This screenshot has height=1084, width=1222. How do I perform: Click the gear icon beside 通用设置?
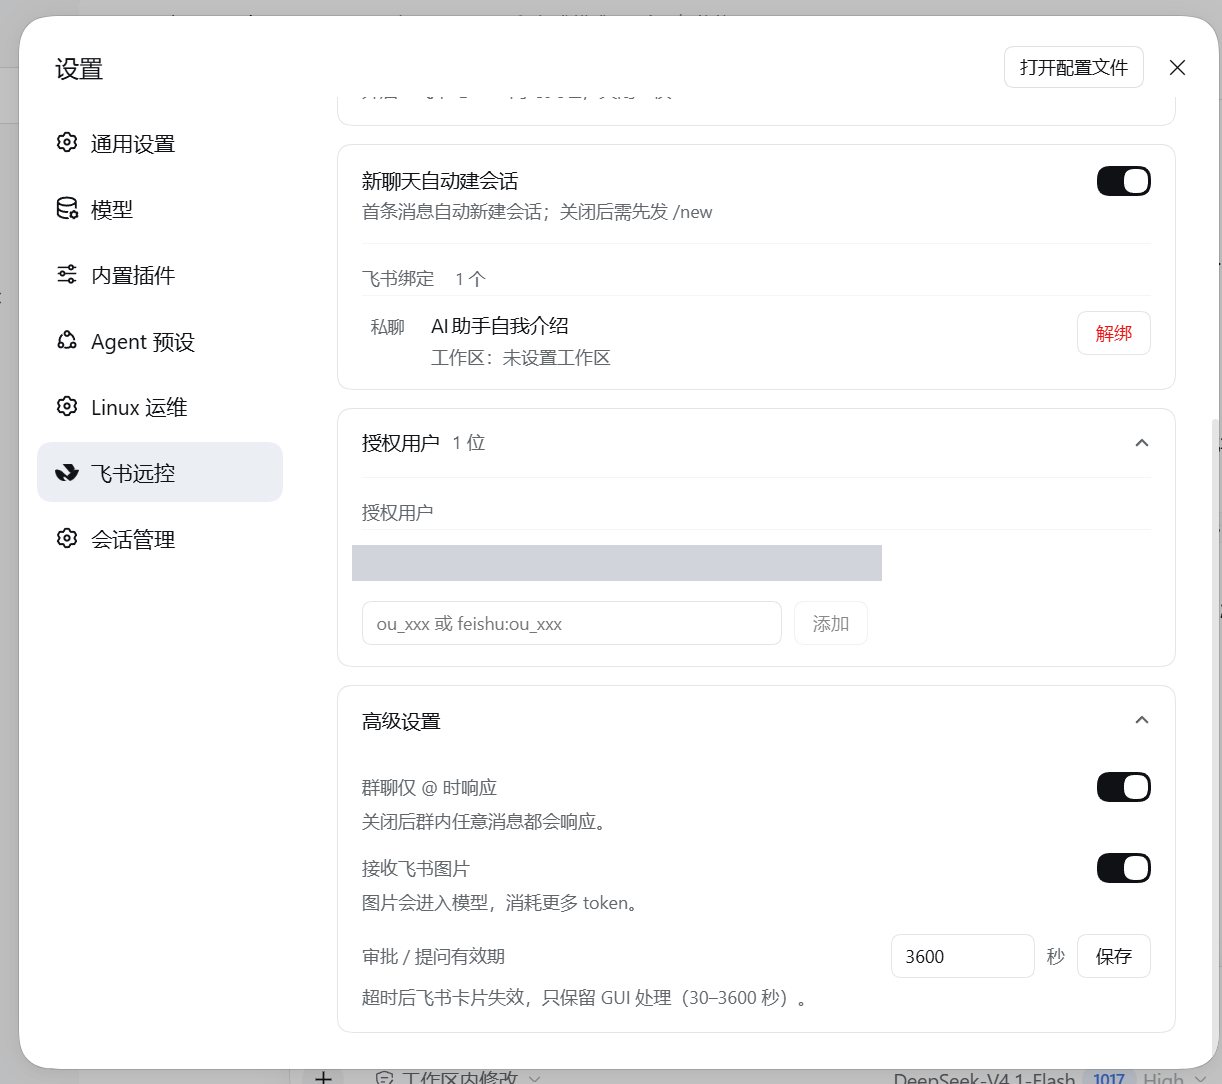[67, 143]
